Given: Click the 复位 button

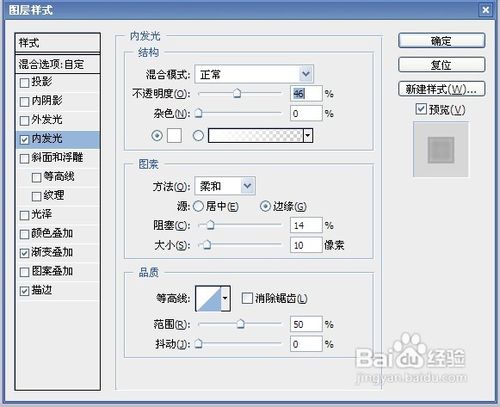Looking at the screenshot, I should pos(441,65).
